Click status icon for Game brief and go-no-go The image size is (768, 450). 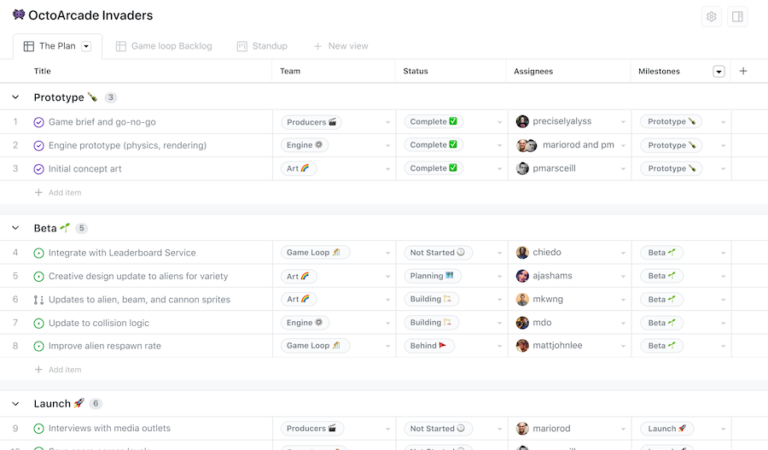pos(39,122)
